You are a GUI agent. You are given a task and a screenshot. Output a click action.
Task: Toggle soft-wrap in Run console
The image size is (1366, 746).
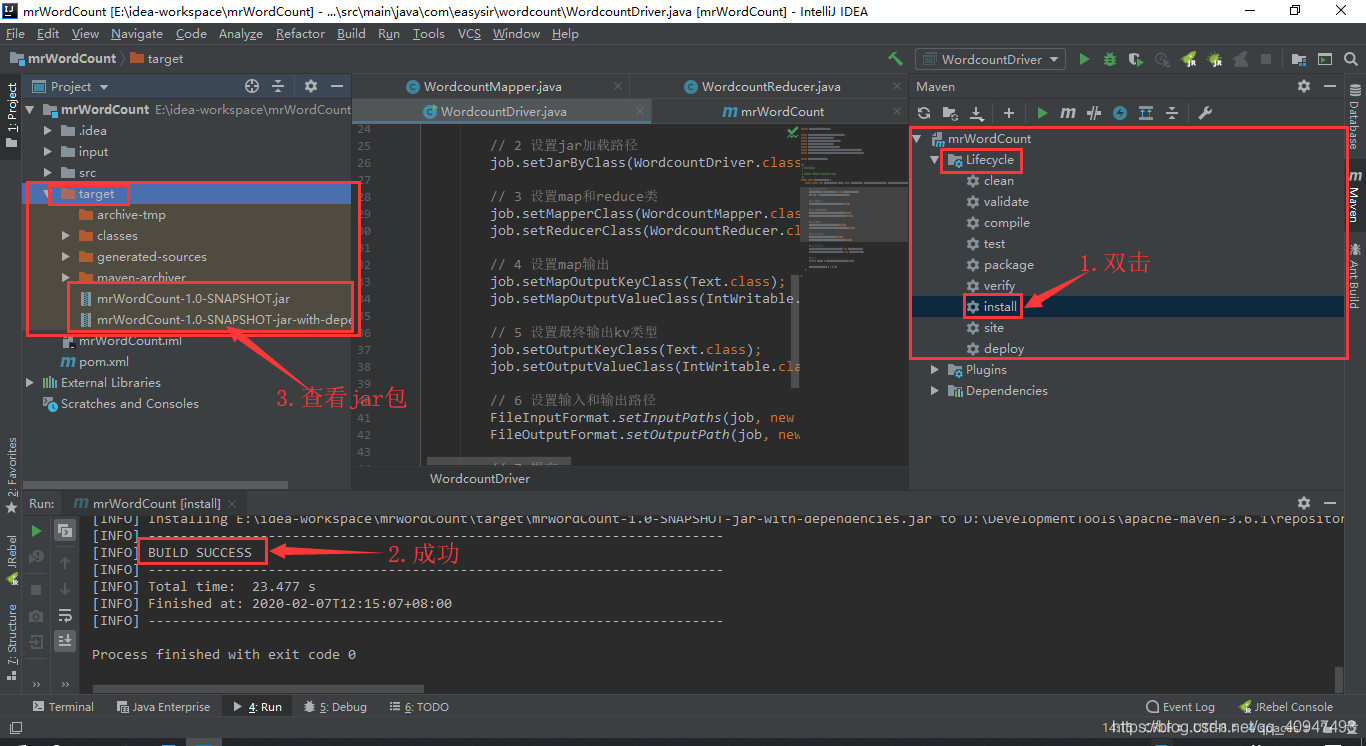(x=65, y=615)
